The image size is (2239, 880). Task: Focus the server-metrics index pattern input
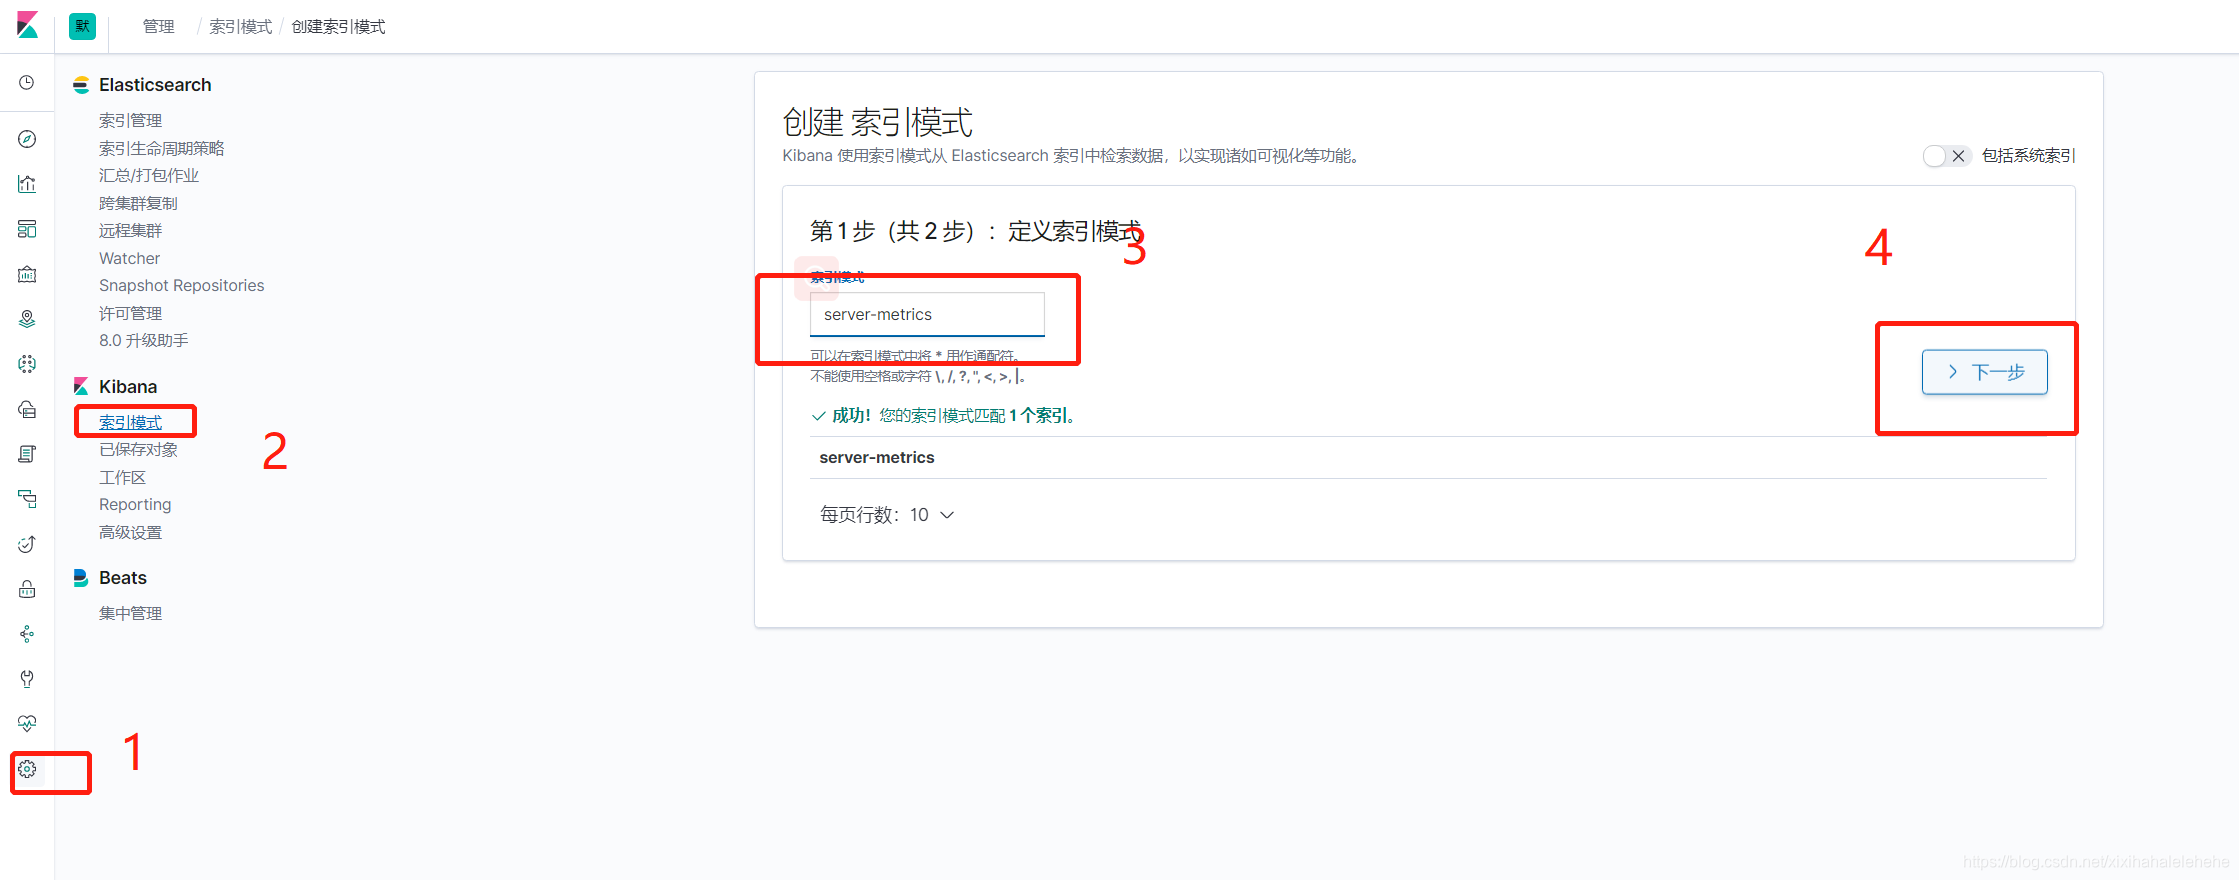[x=927, y=314]
